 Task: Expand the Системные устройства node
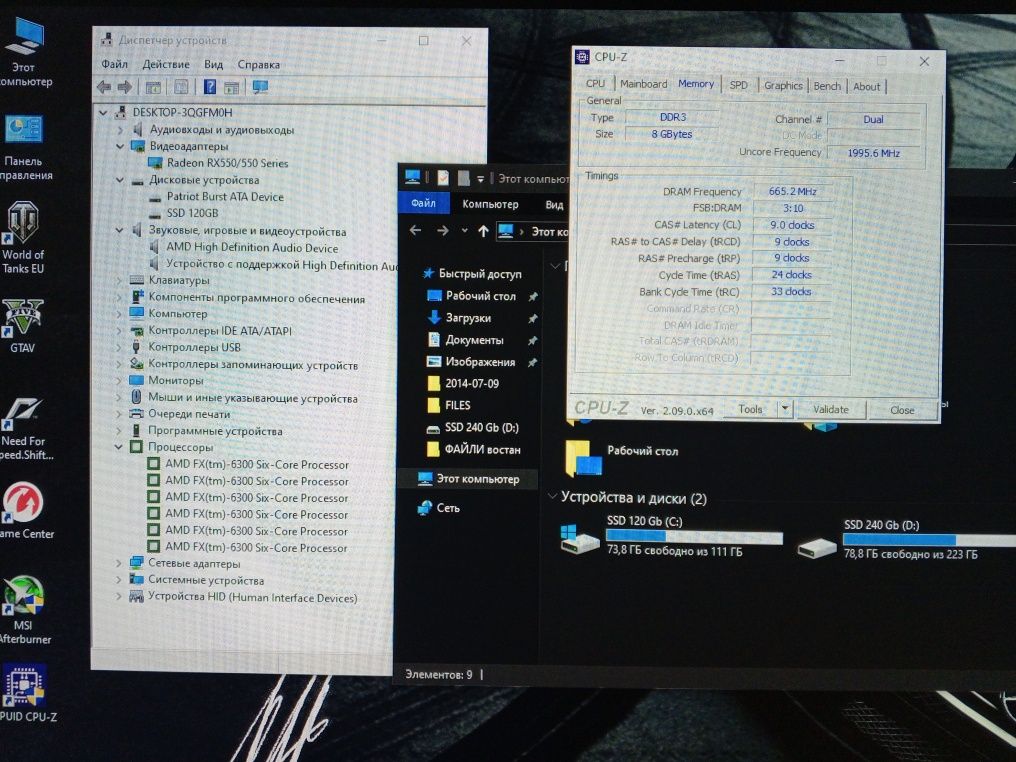click(x=119, y=579)
